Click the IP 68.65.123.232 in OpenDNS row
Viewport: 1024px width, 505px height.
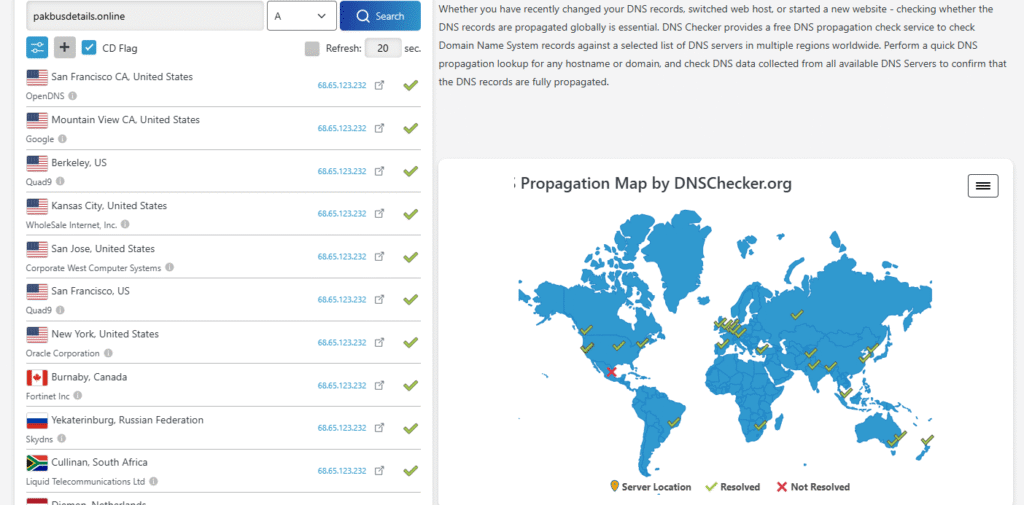pyautogui.click(x=342, y=86)
